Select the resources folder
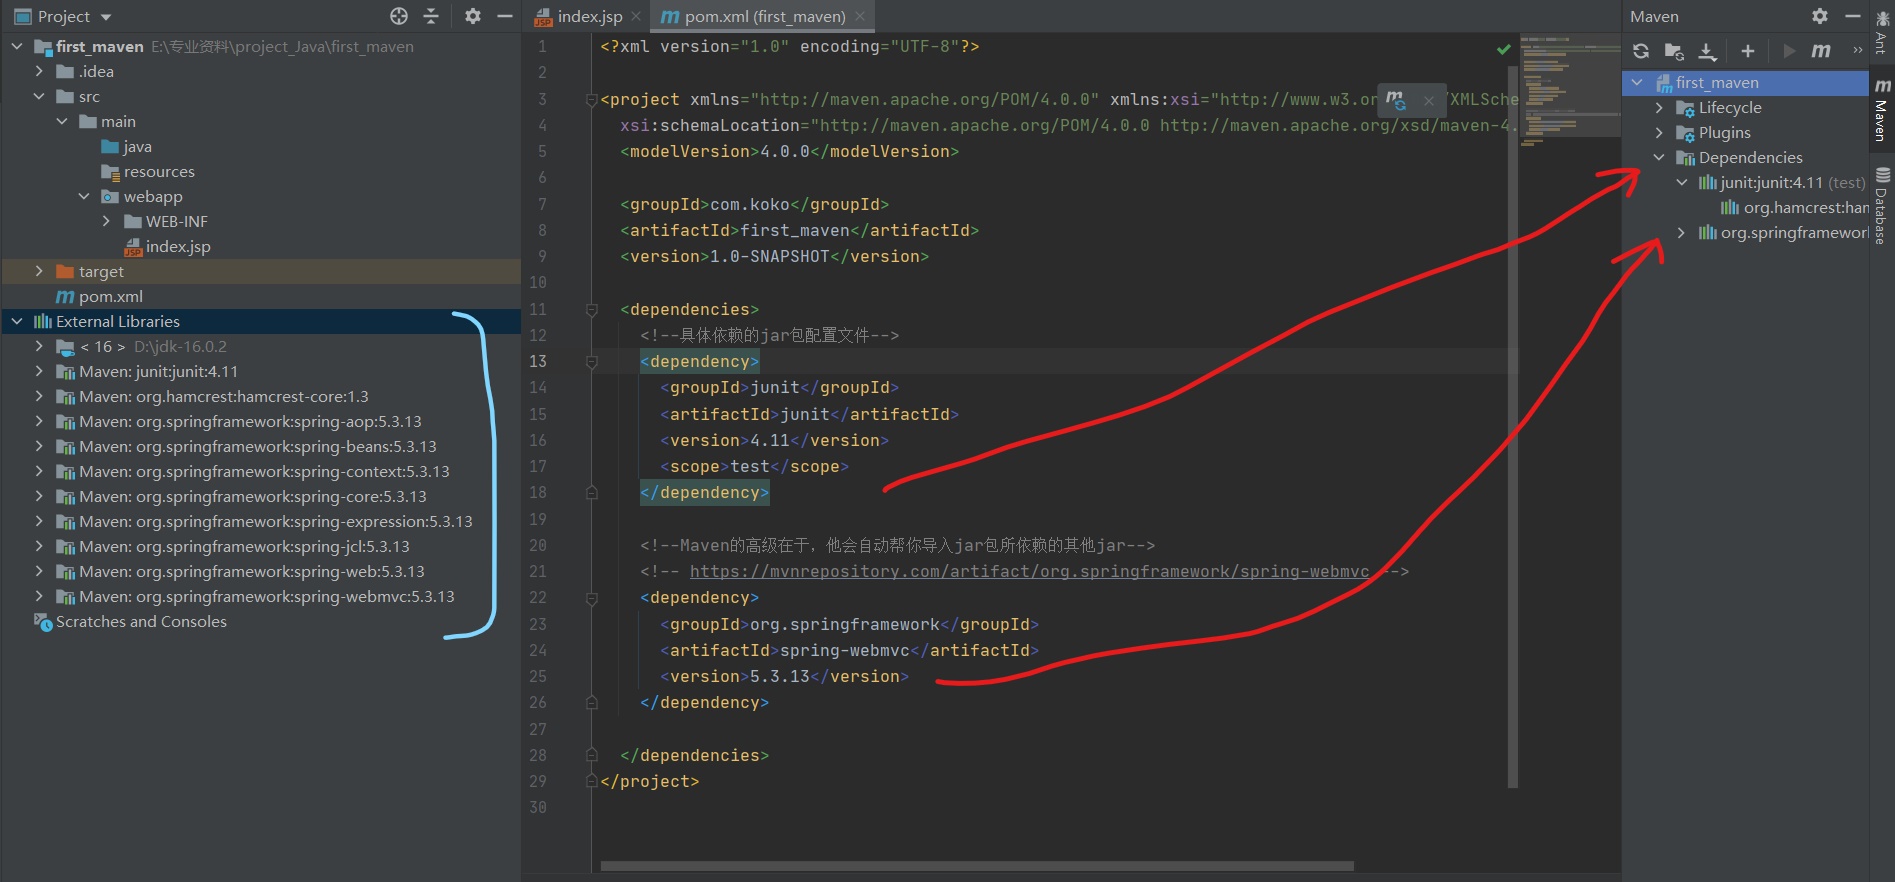 [148, 171]
